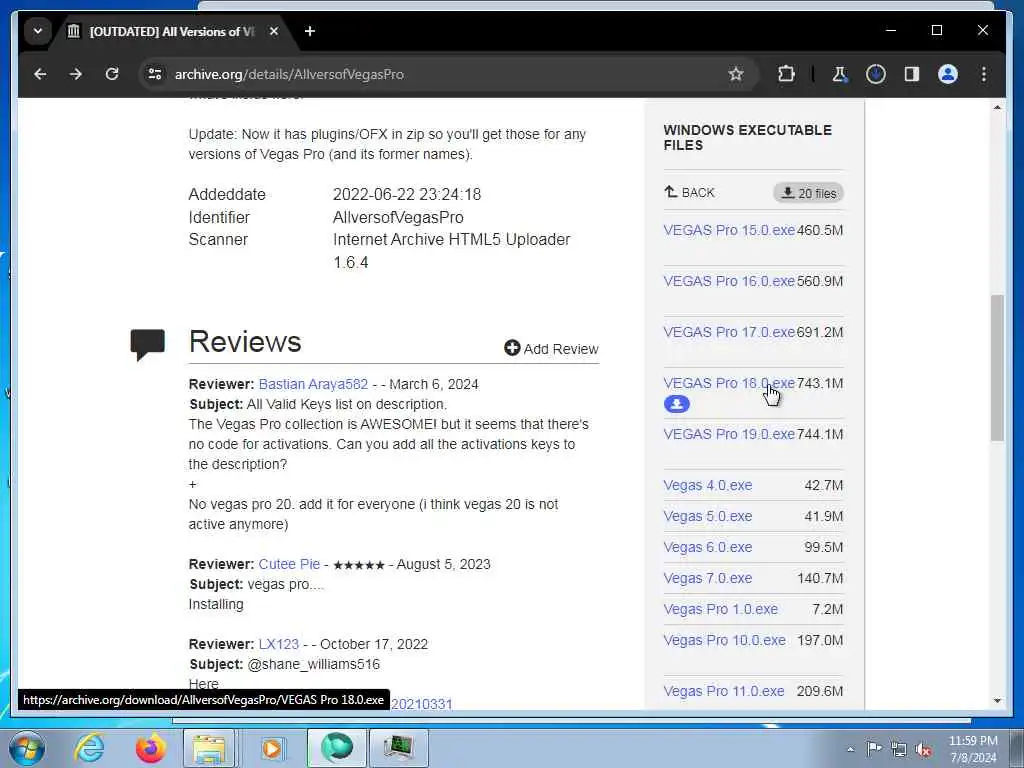
Task: Click the page vertical scrollbar thumb
Action: tap(997, 368)
